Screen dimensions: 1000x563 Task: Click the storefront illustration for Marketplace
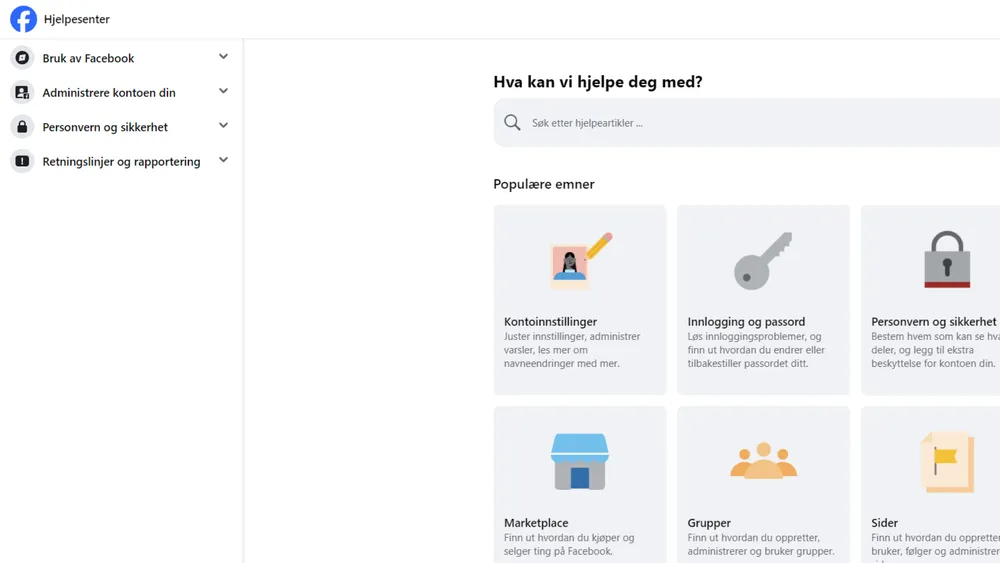(580, 462)
